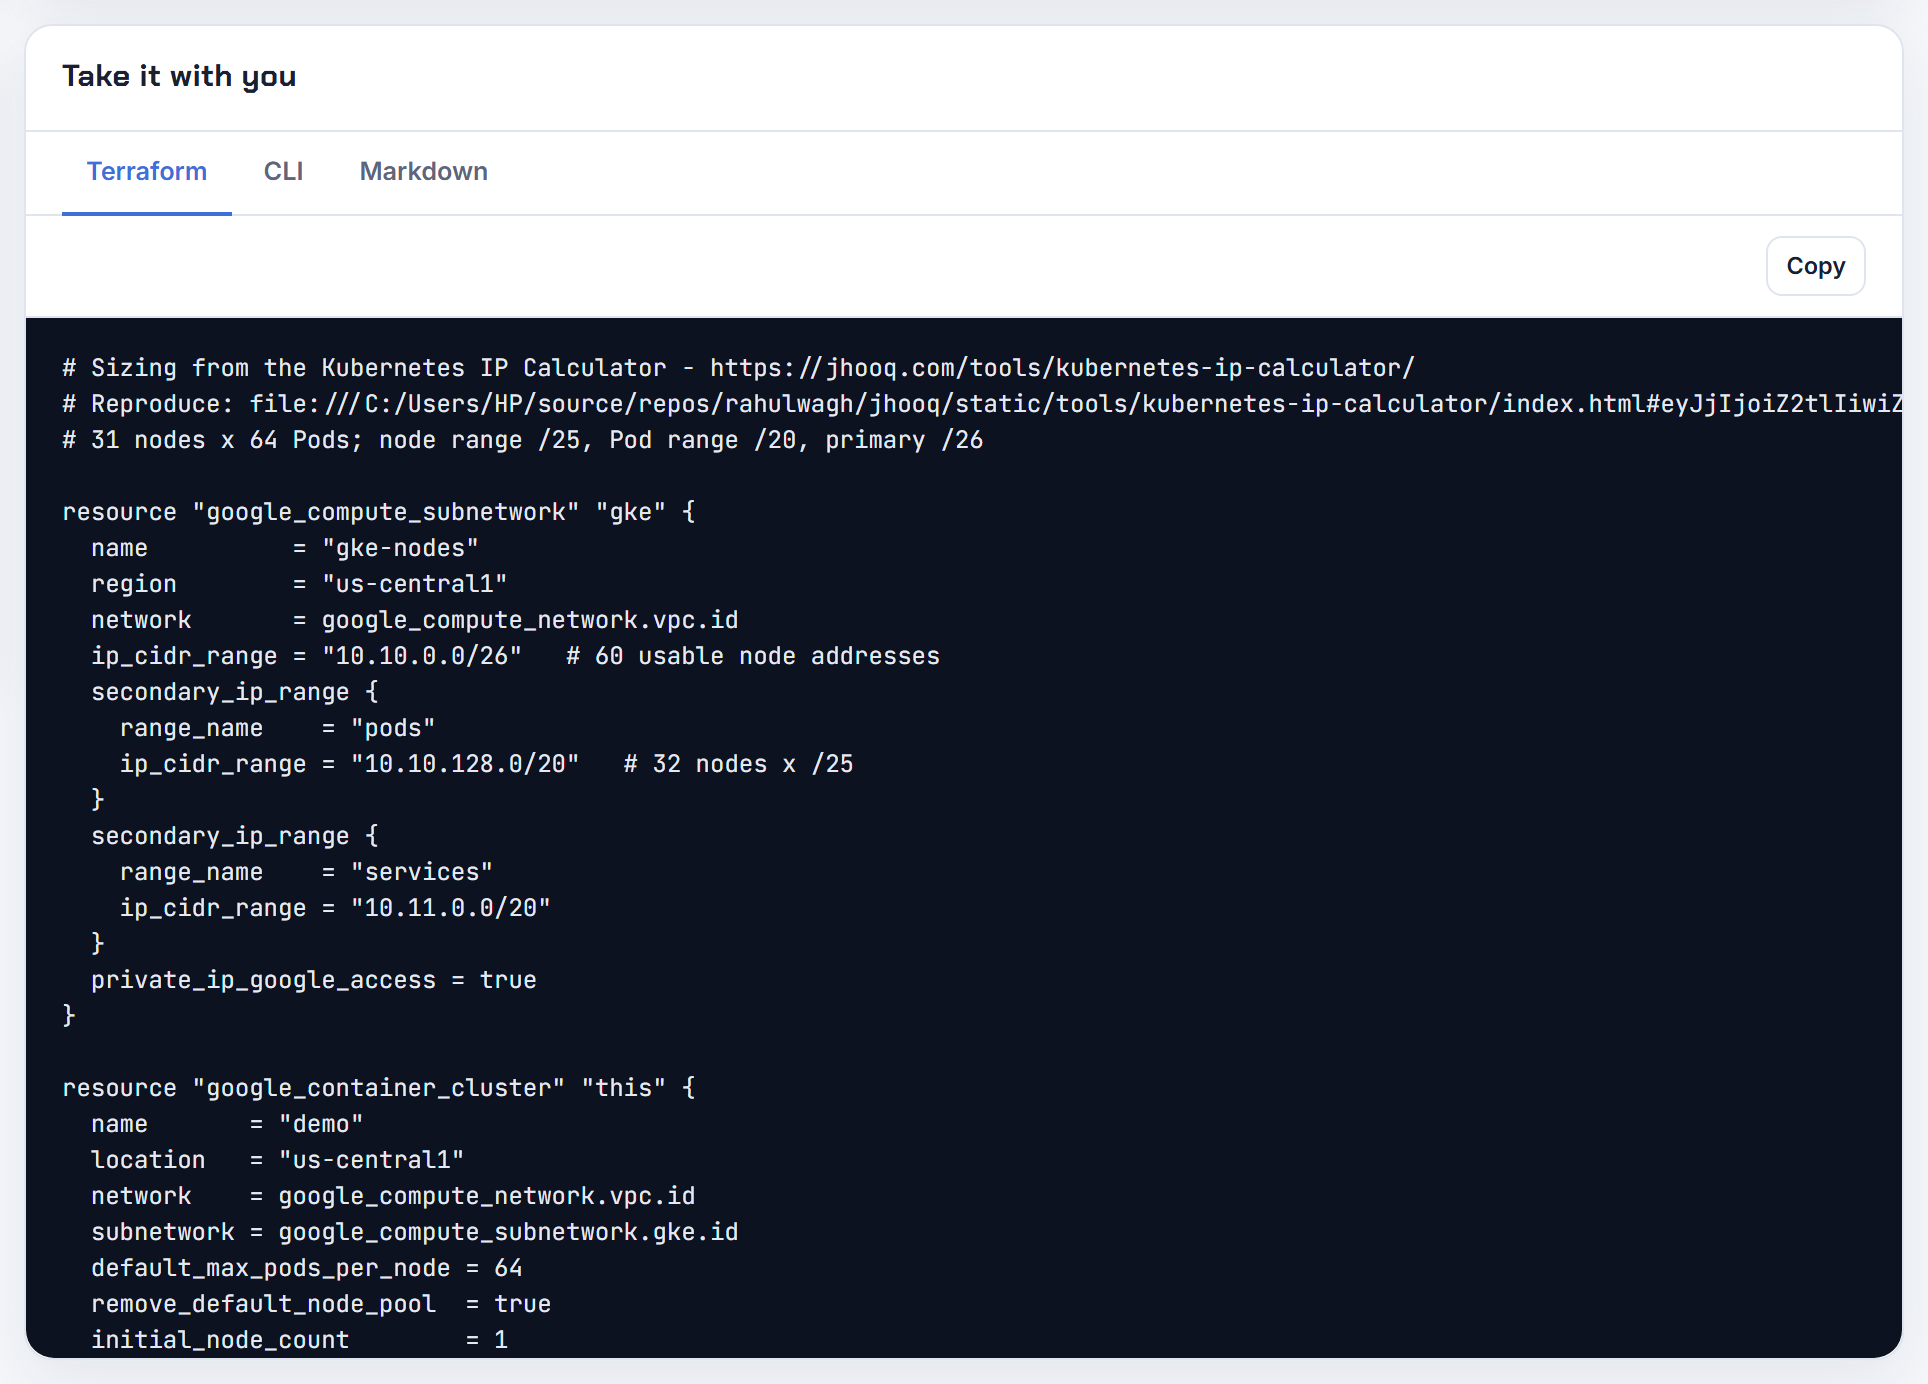This screenshot has width=1928, height=1384.
Task: Click the name = "gke-nodes" line
Action: pos(285,548)
